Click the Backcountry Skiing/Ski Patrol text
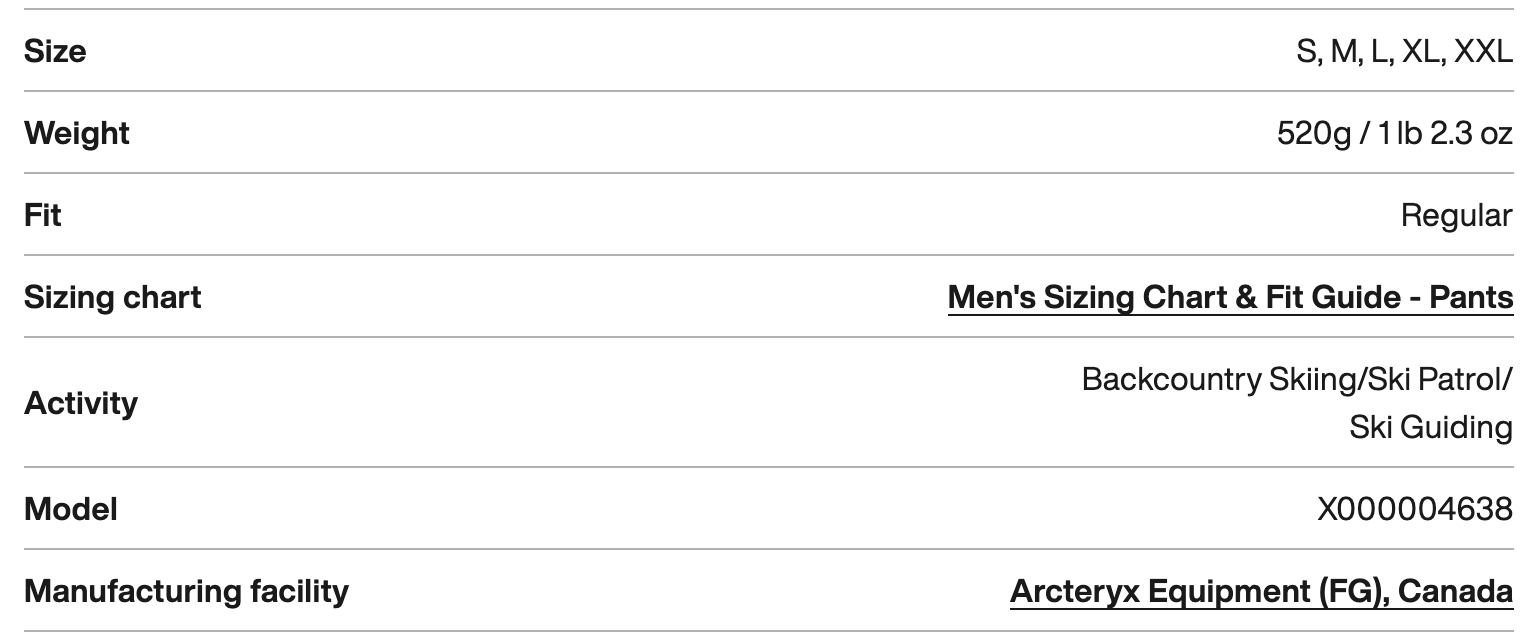The width and height of the screenshot is (1534, 638). click(x=1296, y=380)
